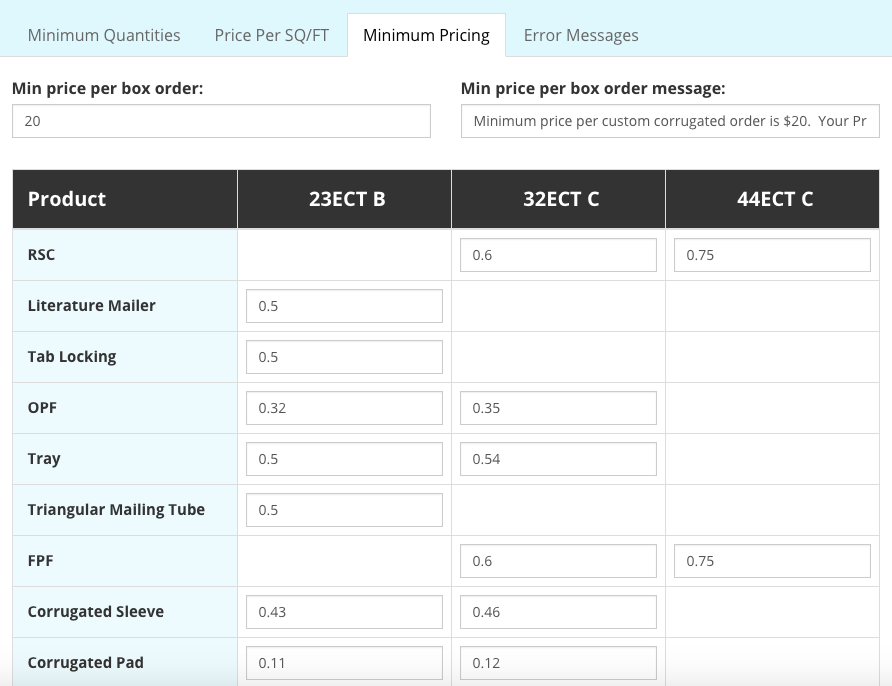The image size is (892, 686).
Task: Click the FPF 44ECT C field
Action: pyautogui.click(x=772, y=561)
